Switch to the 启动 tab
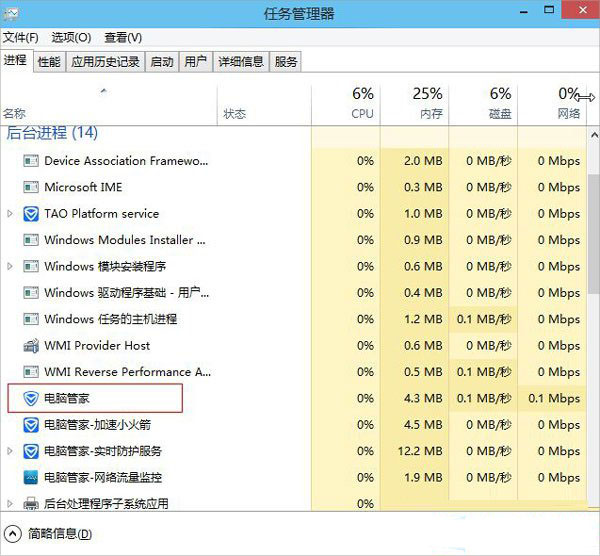This screenshot has height=556, width=600. pyautogui.click(x=161, y=62)
